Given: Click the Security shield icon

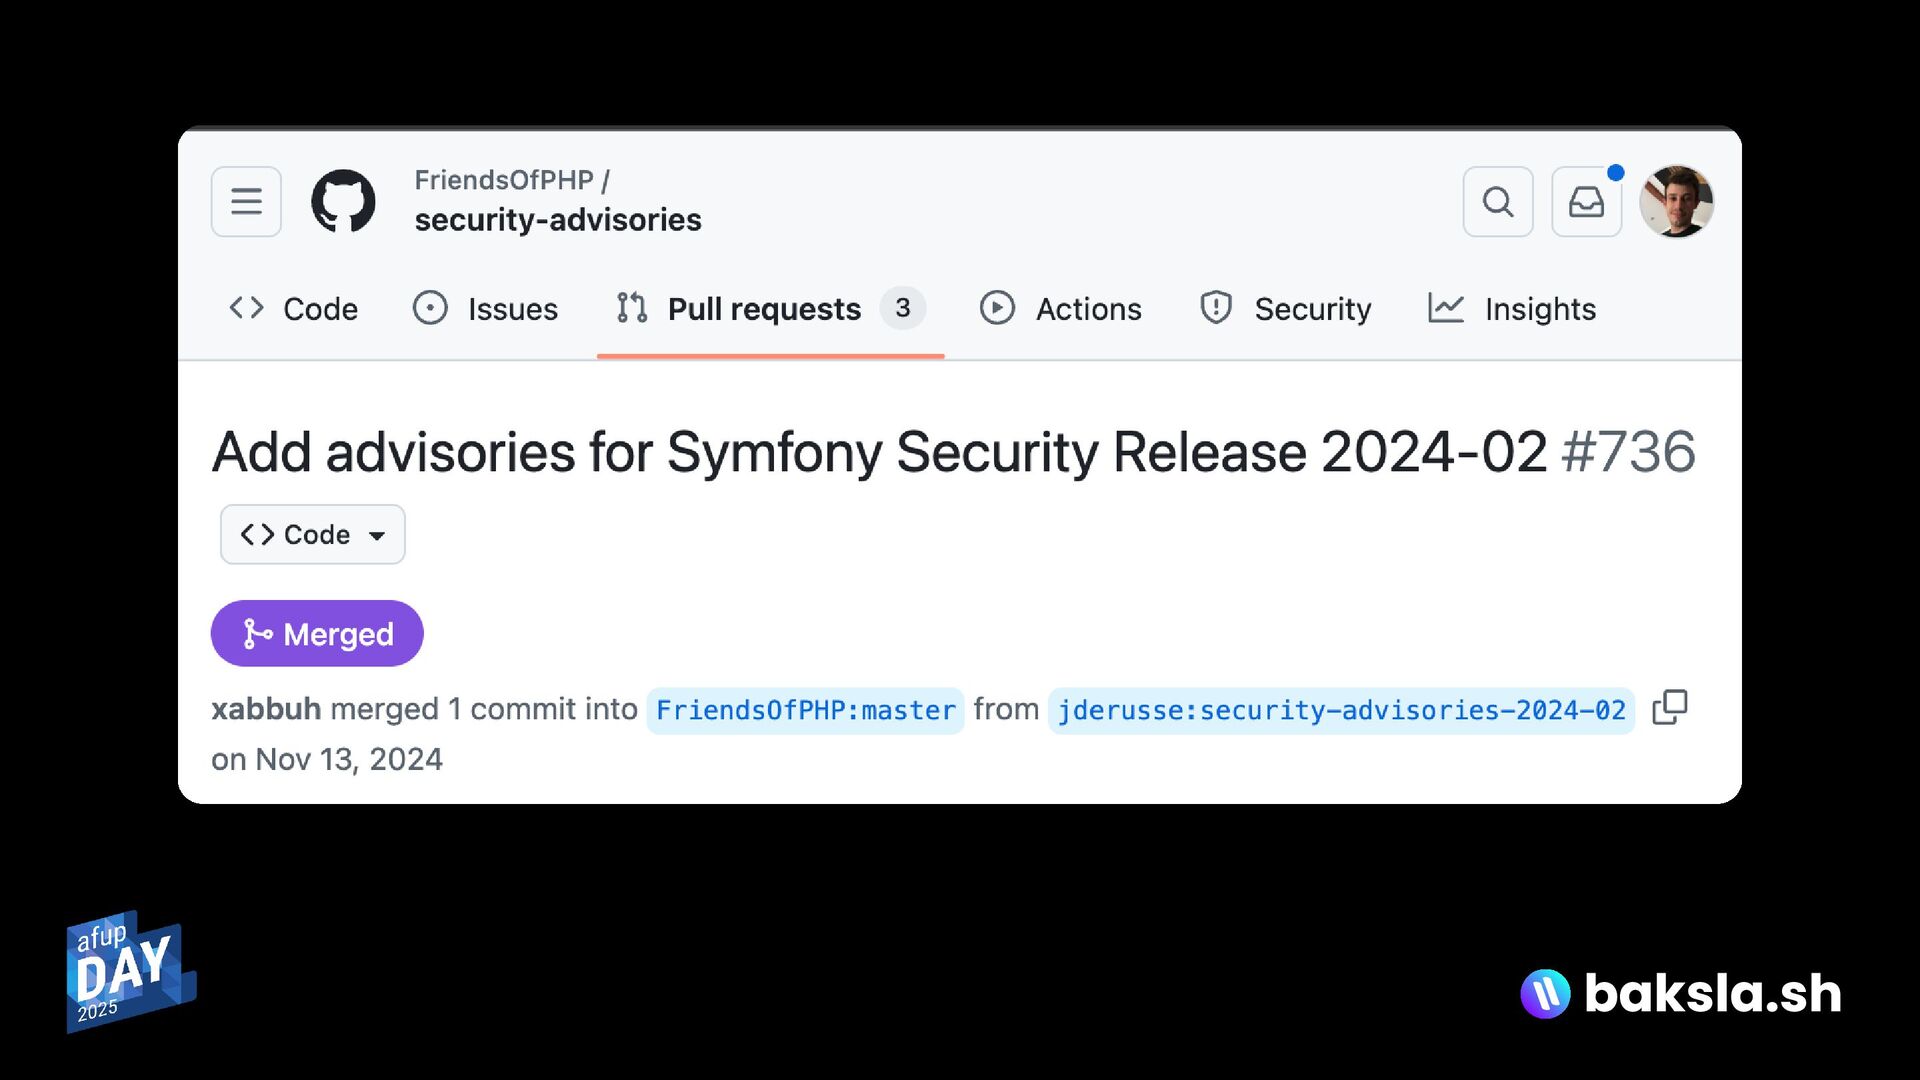Looking at the screenshot, I should pos(1216,308).
